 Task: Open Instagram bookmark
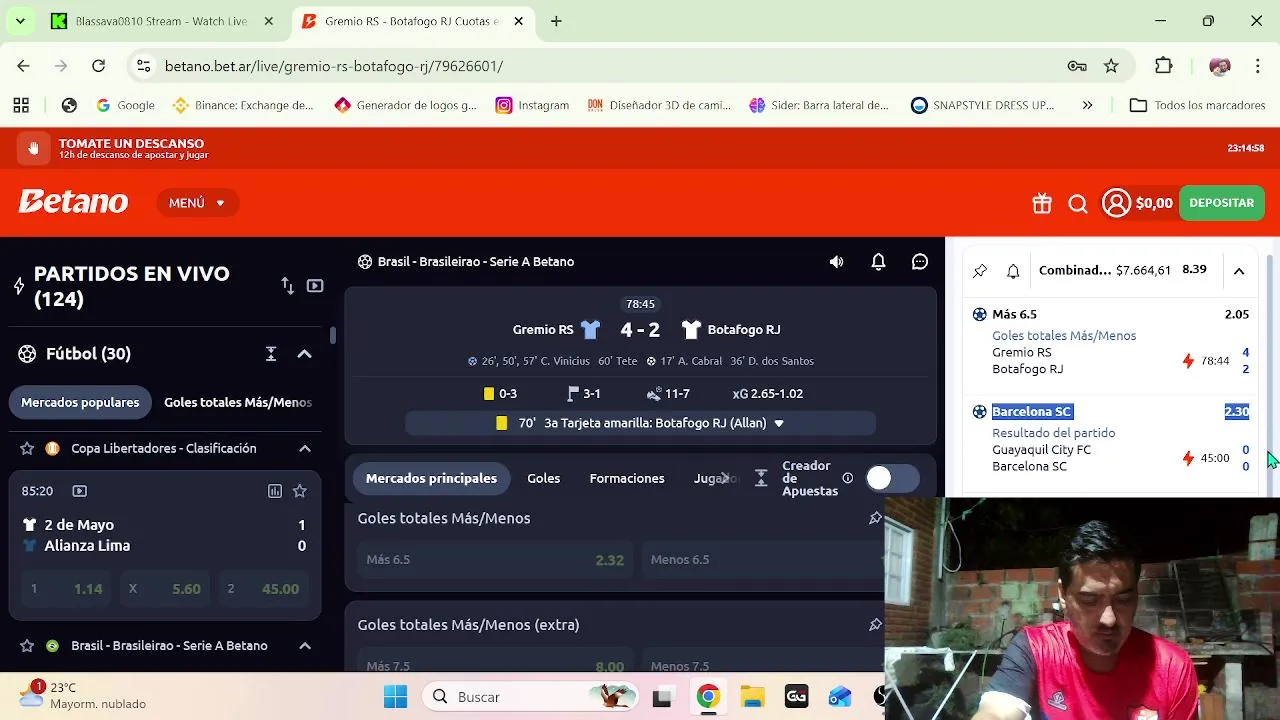point(532,105)
